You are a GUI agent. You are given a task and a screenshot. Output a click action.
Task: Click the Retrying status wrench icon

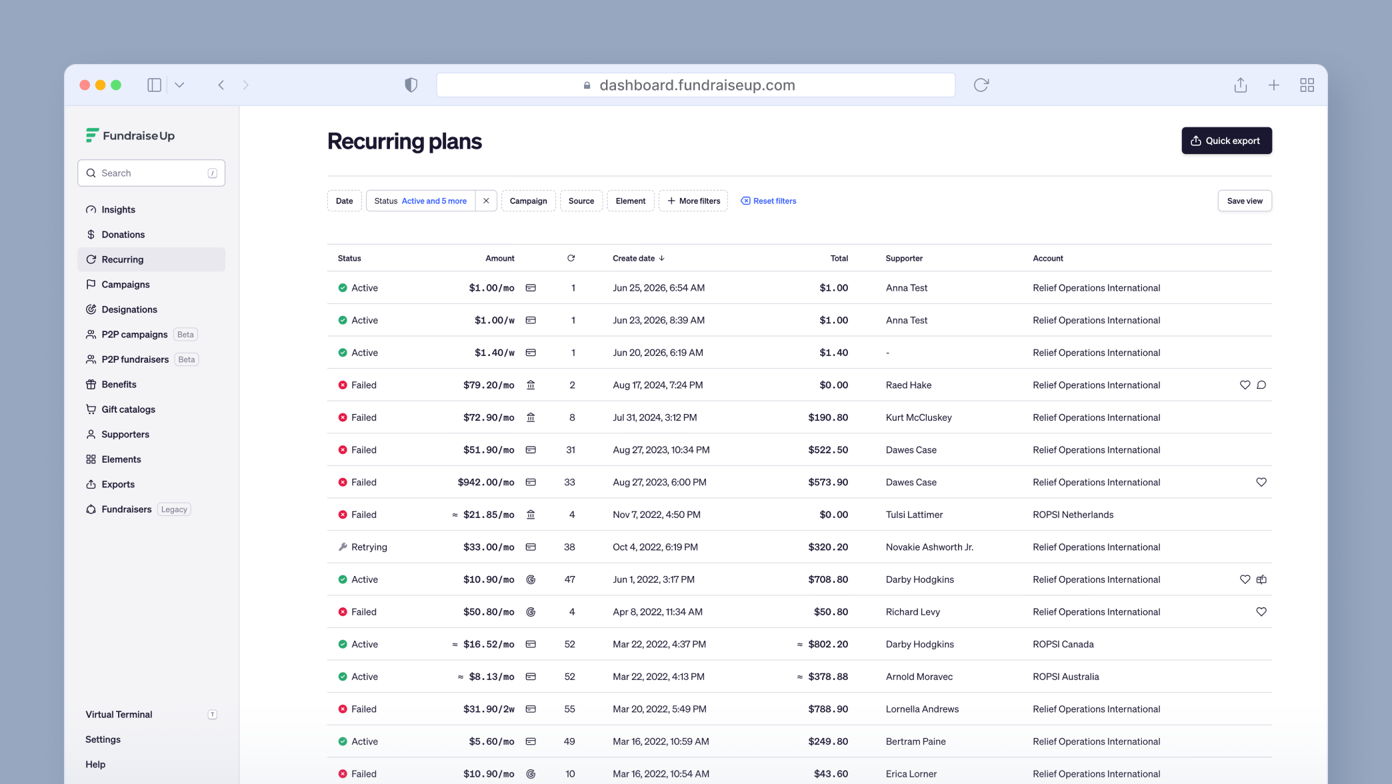point(342,547)
